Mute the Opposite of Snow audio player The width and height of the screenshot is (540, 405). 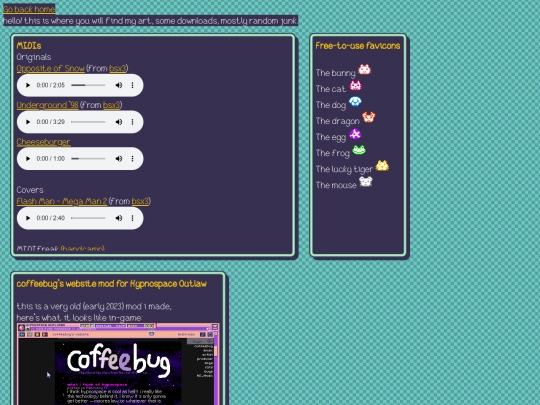[119, 85]
